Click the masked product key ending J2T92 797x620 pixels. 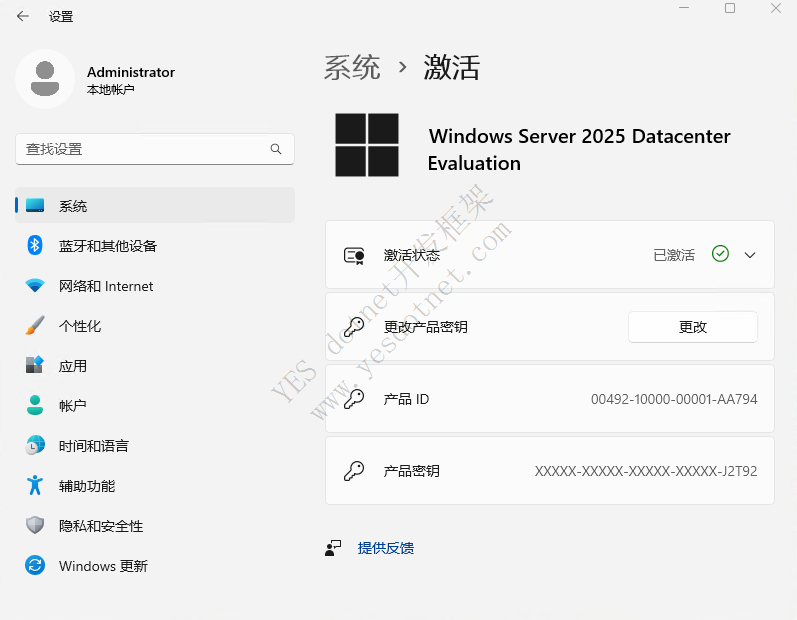tap(646, 471)
